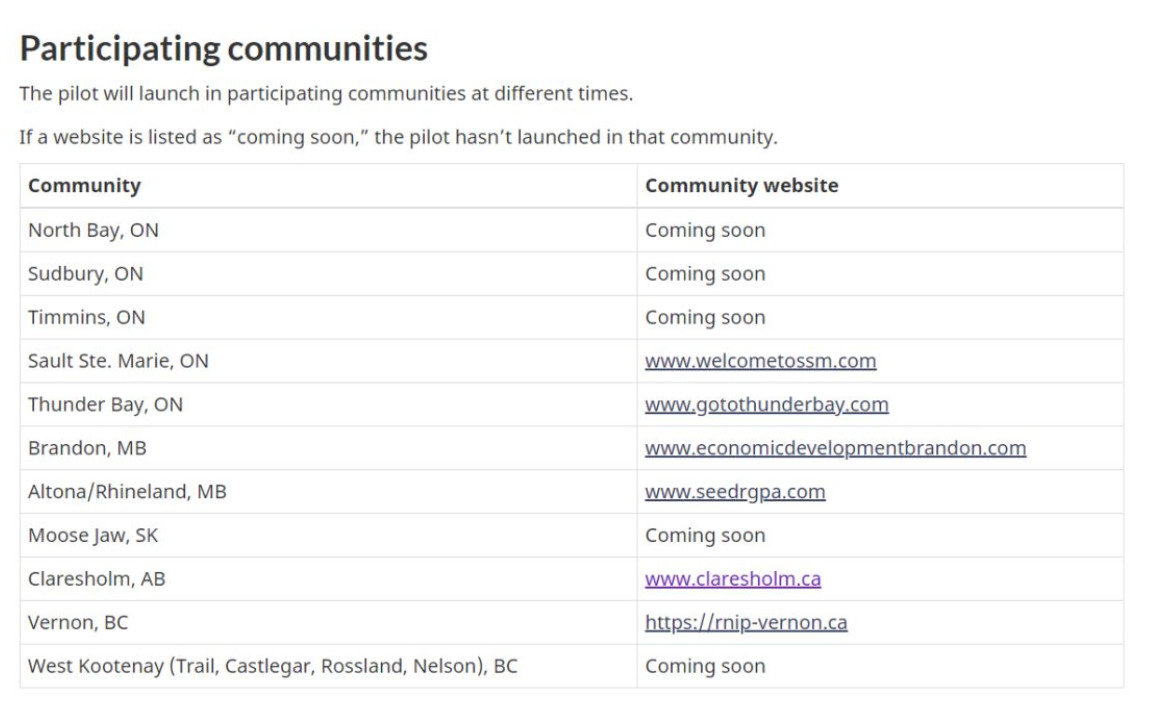This screenshot has height=722, width=1156.
Task: Click the Timmins, ON community cell
Action: click(86, 318)
